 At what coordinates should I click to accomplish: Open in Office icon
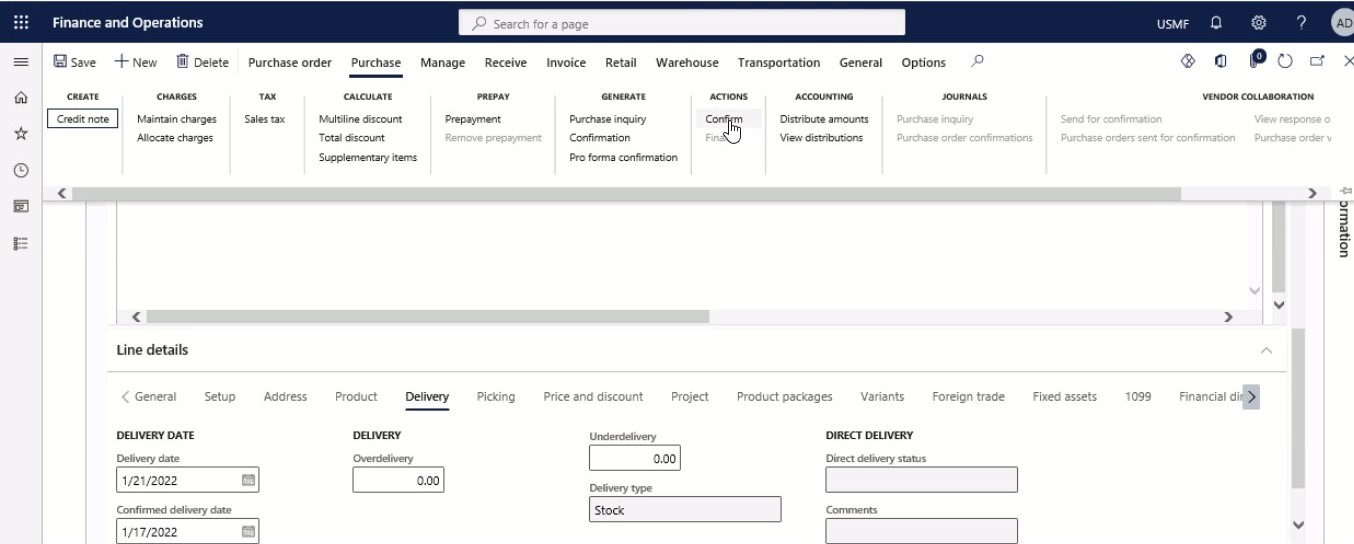click(x=1221, y=61)
